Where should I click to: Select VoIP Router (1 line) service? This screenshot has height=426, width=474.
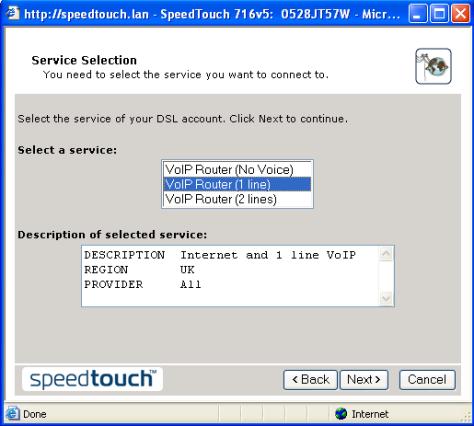coord(237,184)
